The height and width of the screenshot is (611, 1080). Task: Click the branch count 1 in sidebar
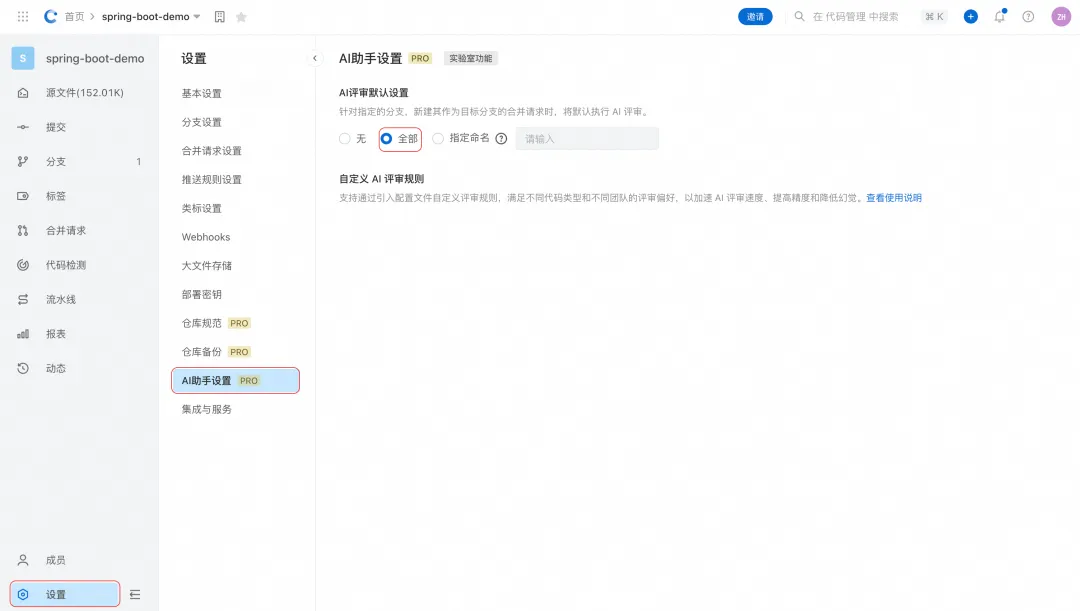138,162
